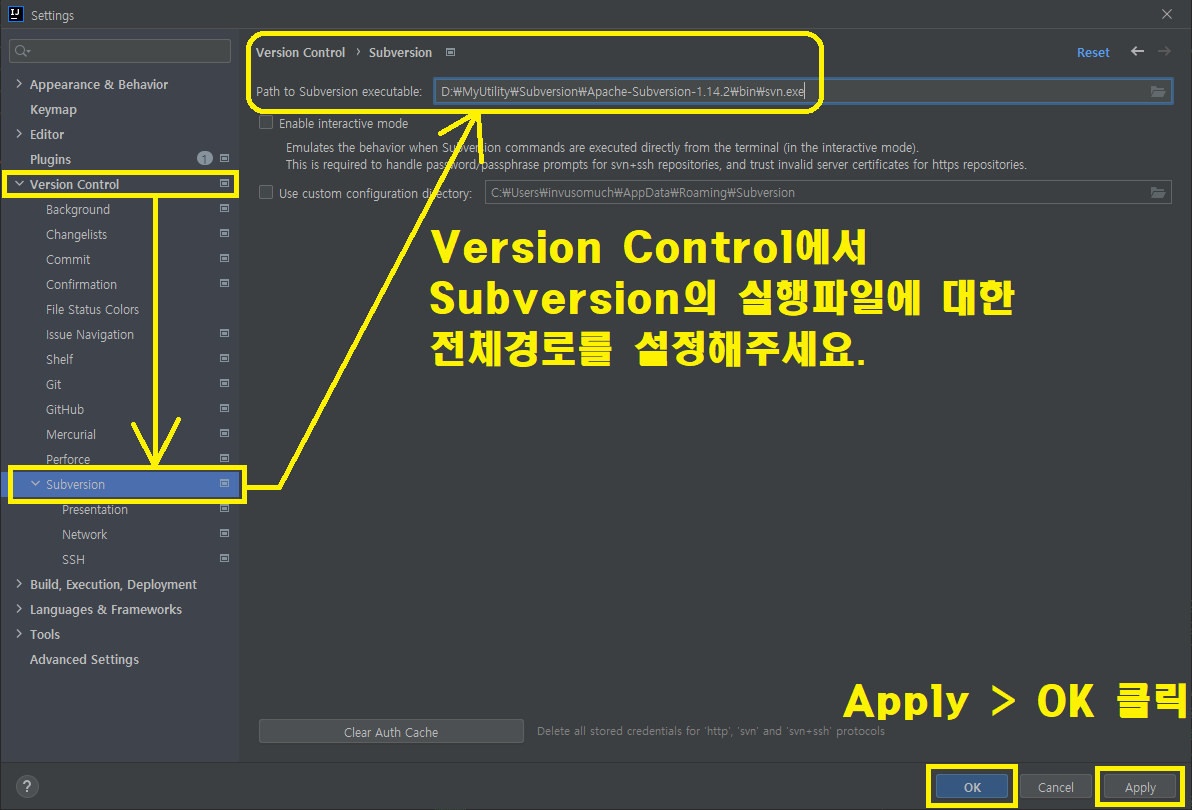
Task: Expand Build, Execution, Deployment
Action: click(x=18, y=584)
